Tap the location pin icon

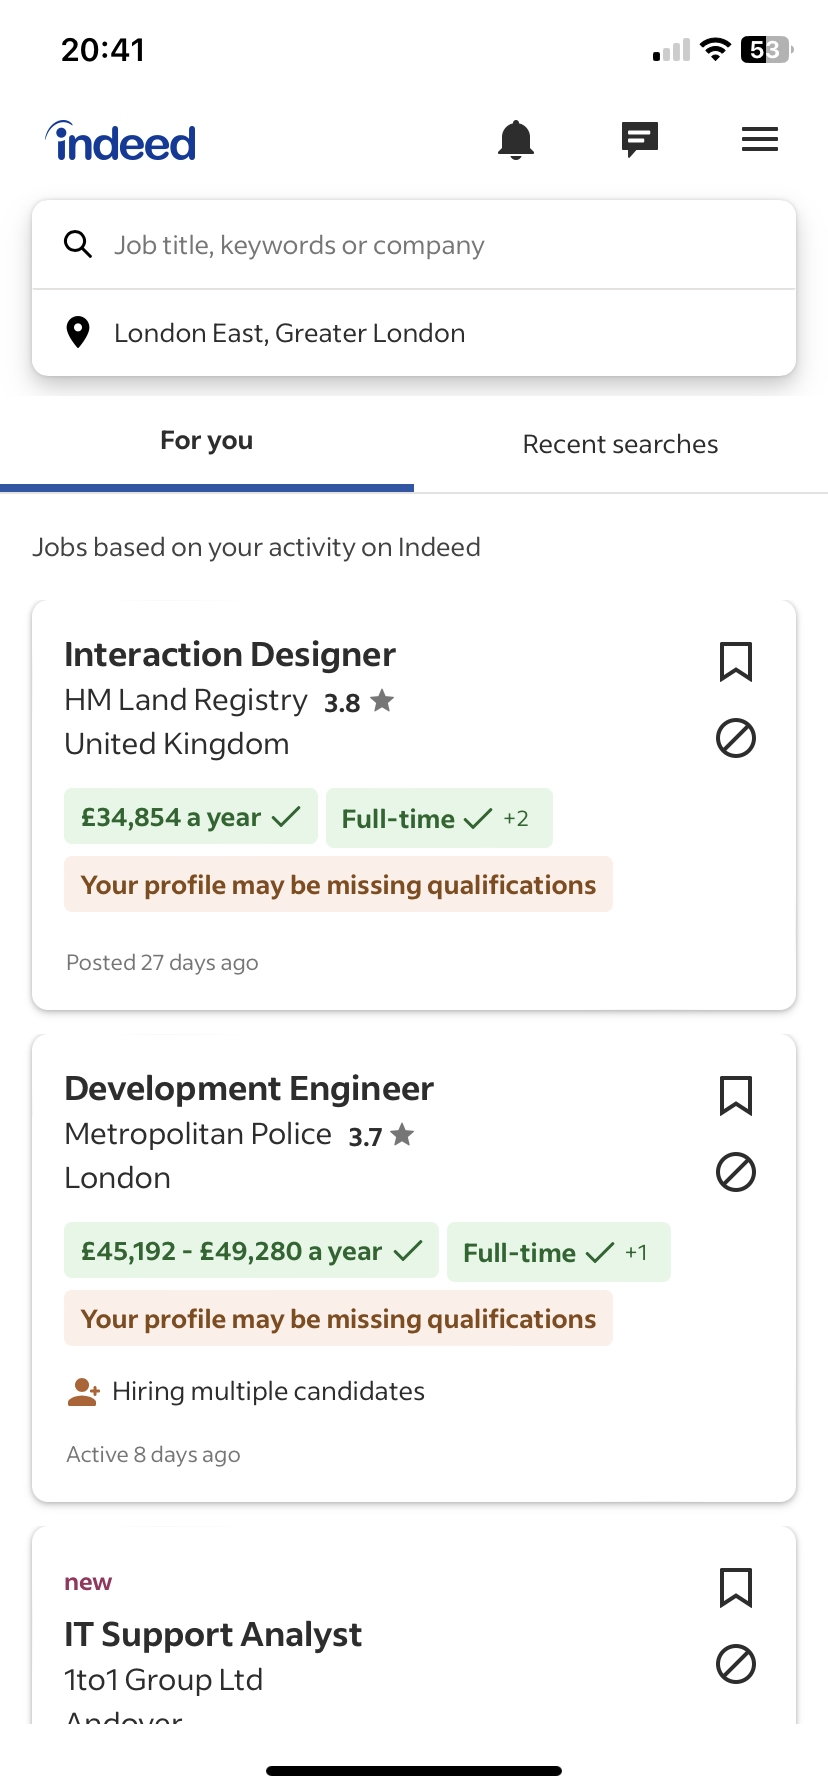(x=78, y=332)
